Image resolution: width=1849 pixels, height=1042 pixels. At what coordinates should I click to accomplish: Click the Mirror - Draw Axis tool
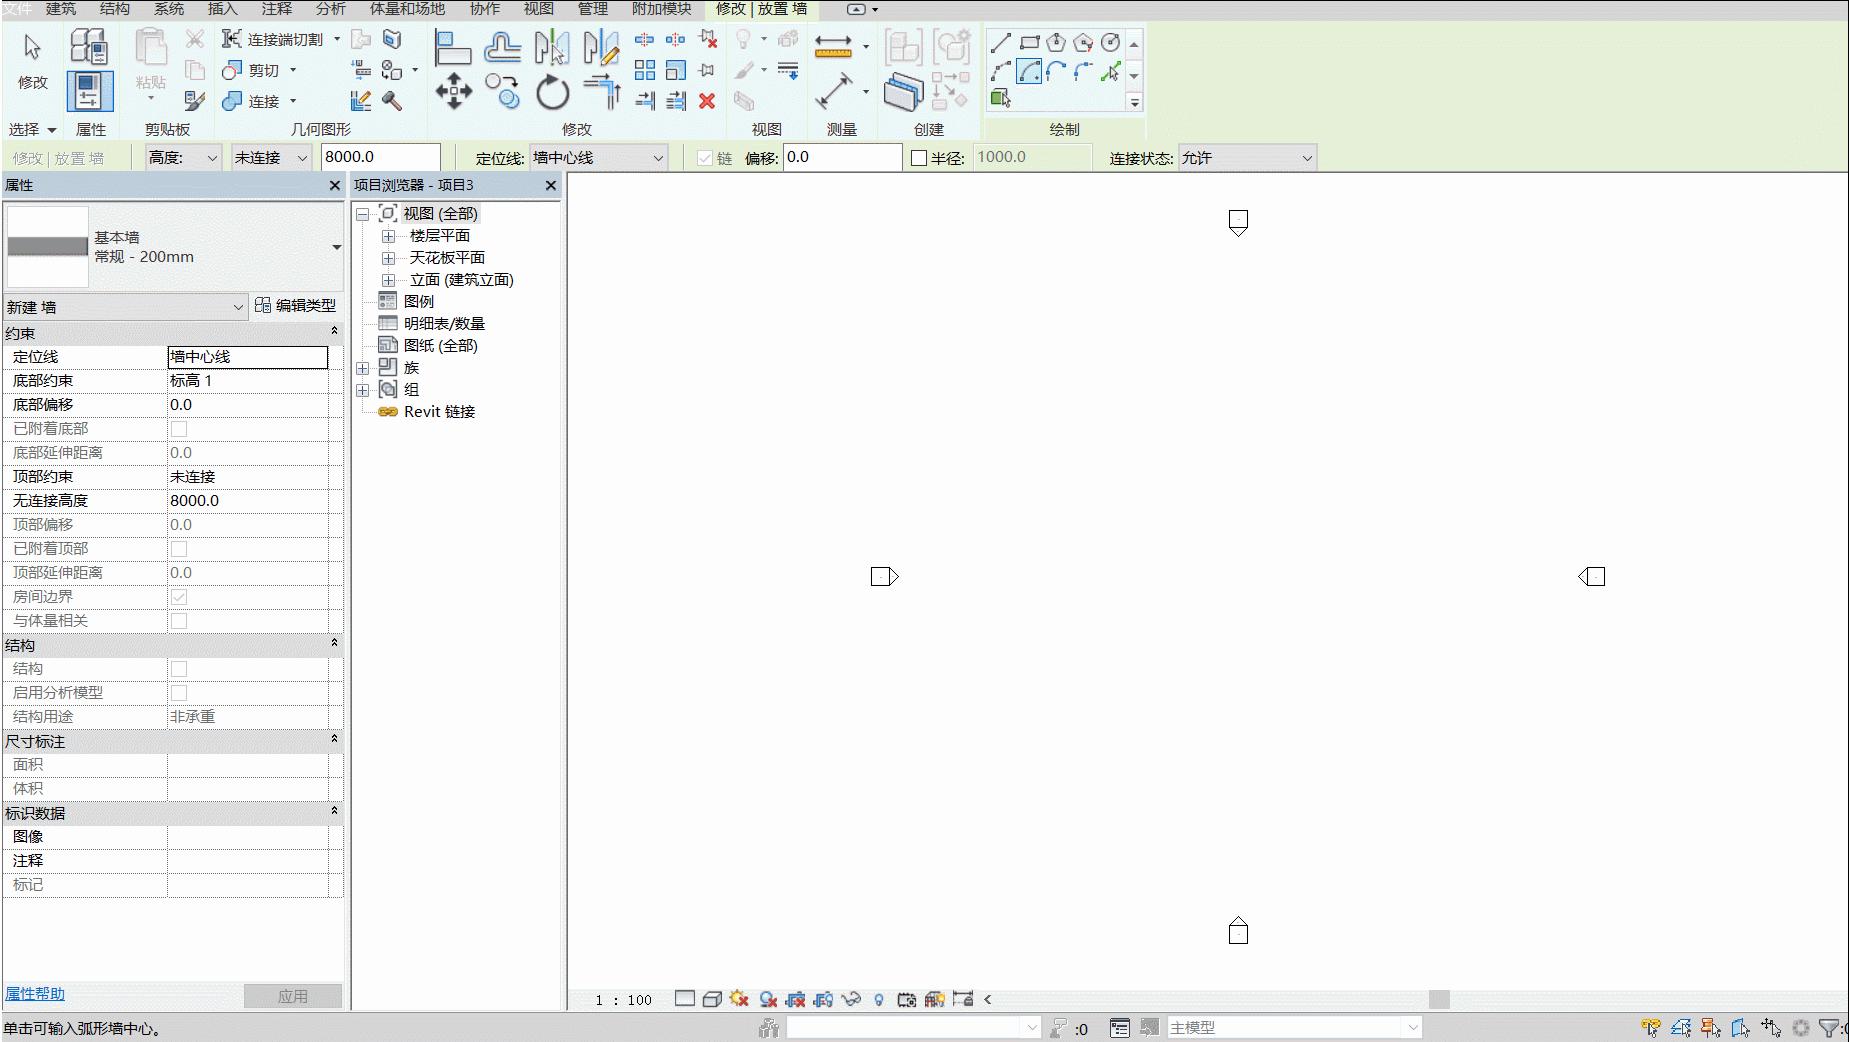click(x=601, y=47)
